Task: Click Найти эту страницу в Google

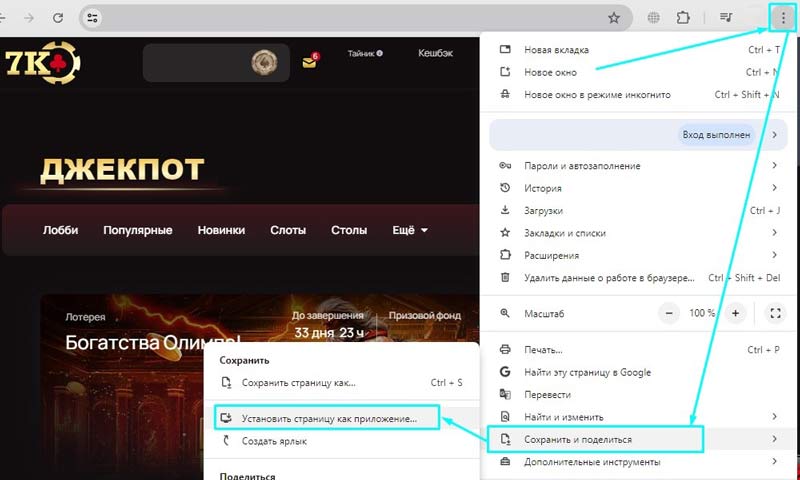Action: coord(638,372)
